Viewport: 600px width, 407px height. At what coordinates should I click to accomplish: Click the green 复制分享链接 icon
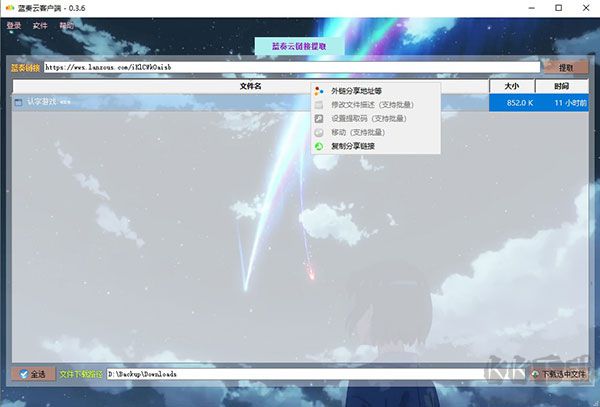pyautogui.click(x=319, y=146)
